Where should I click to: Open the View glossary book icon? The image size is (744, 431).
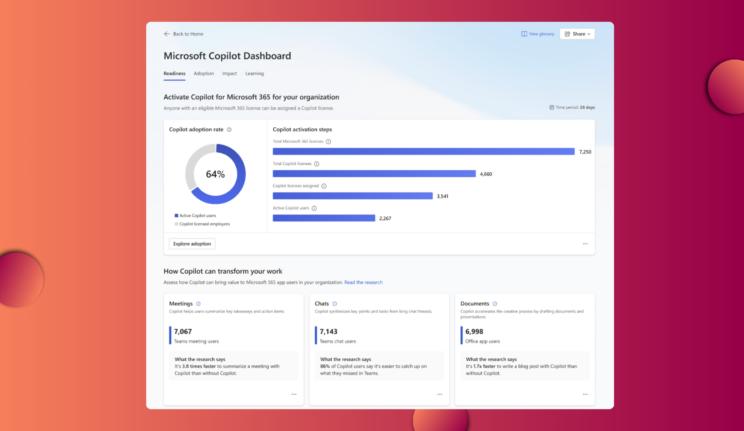[x=524, y=34]
